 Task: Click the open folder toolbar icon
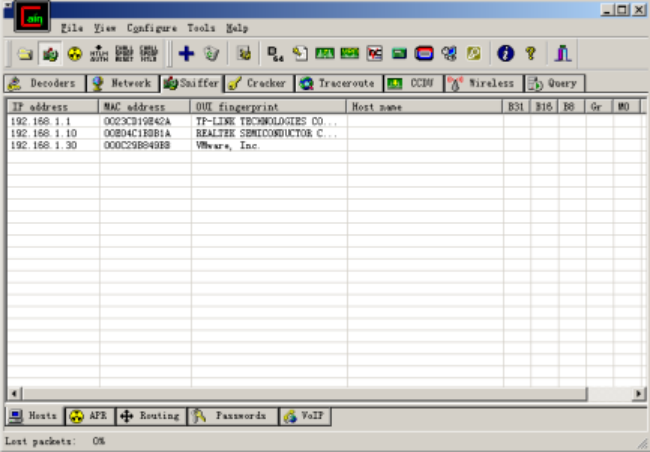25,53
